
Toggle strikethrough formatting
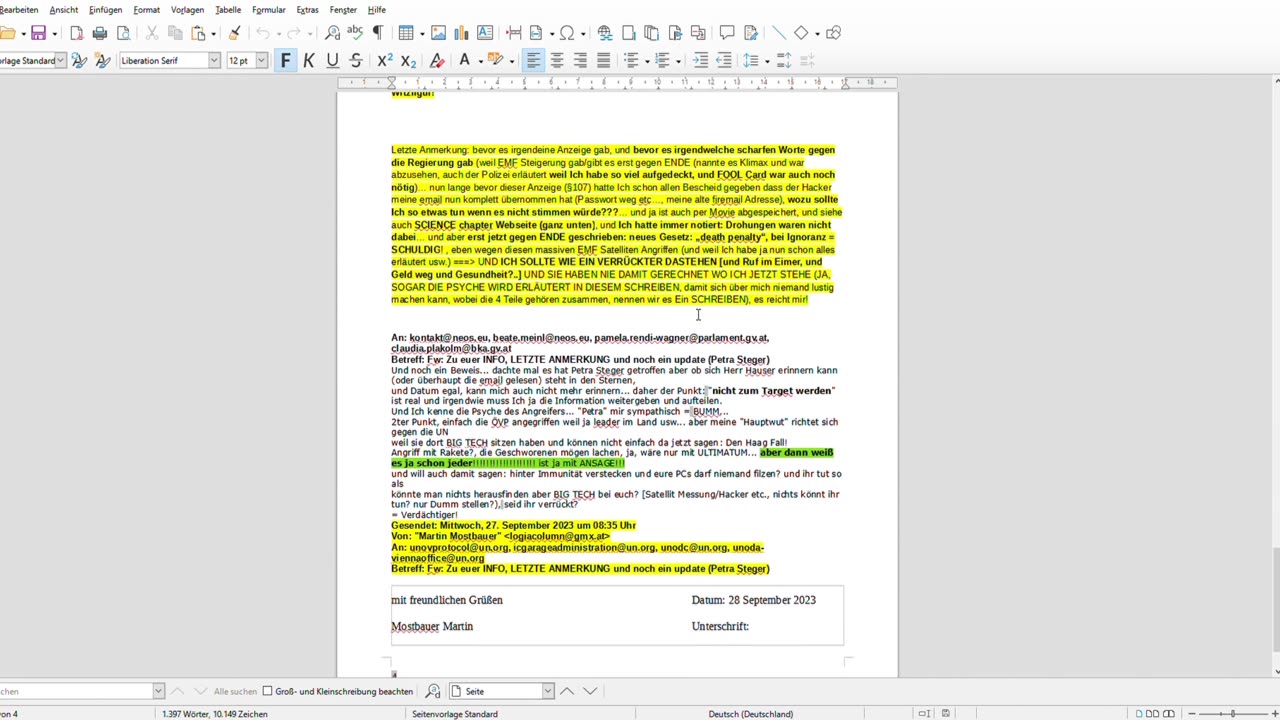[x=355, y=61]
